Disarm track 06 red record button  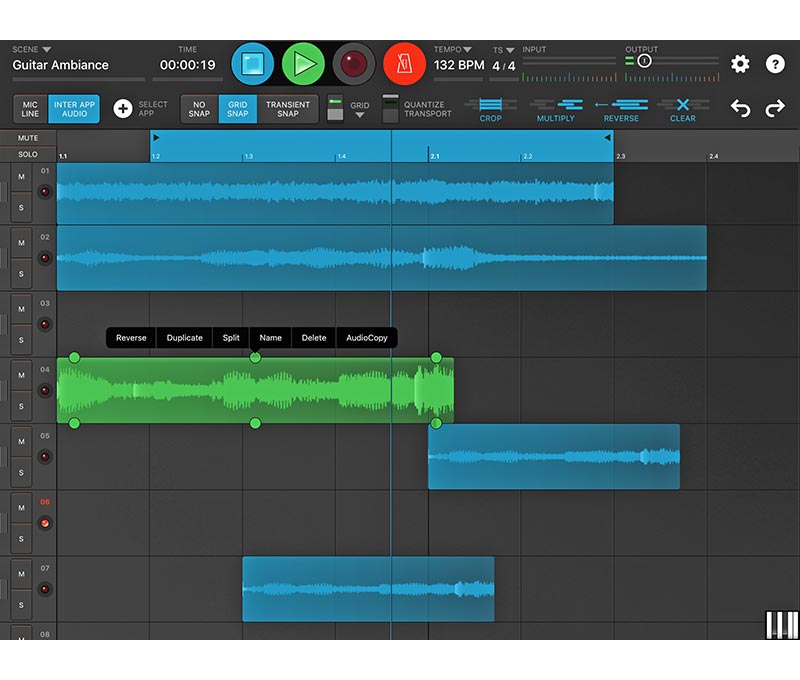click(45, 523)
